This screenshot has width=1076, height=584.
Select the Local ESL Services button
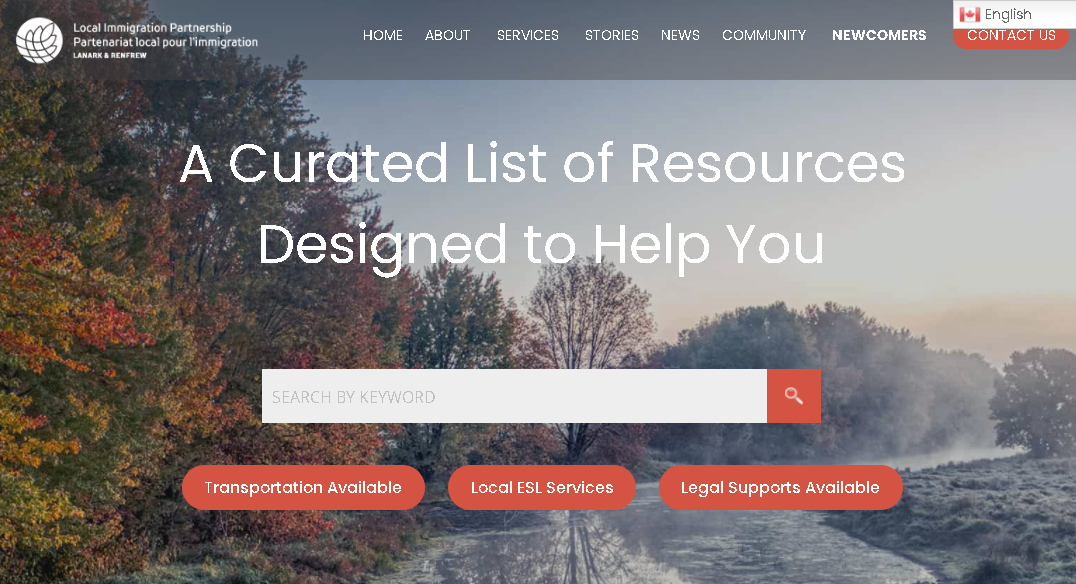point(542,487)
